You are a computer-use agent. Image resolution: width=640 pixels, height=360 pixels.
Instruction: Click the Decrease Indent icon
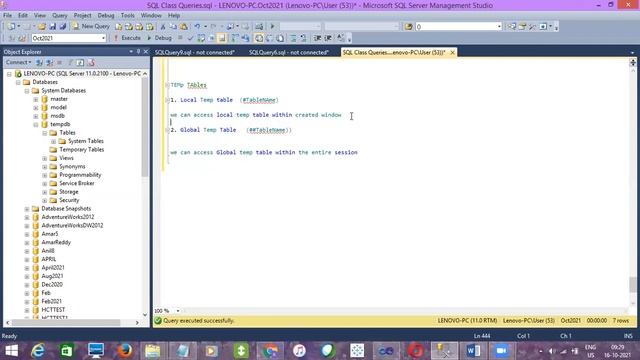tap(317, 38)
